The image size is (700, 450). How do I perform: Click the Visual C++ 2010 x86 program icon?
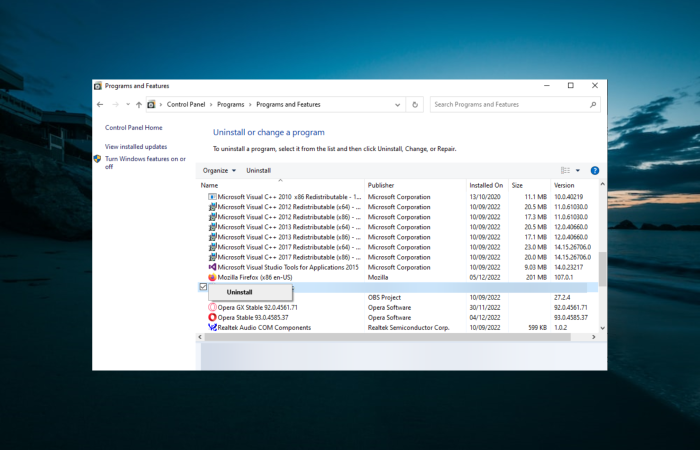tap(212, 197)
